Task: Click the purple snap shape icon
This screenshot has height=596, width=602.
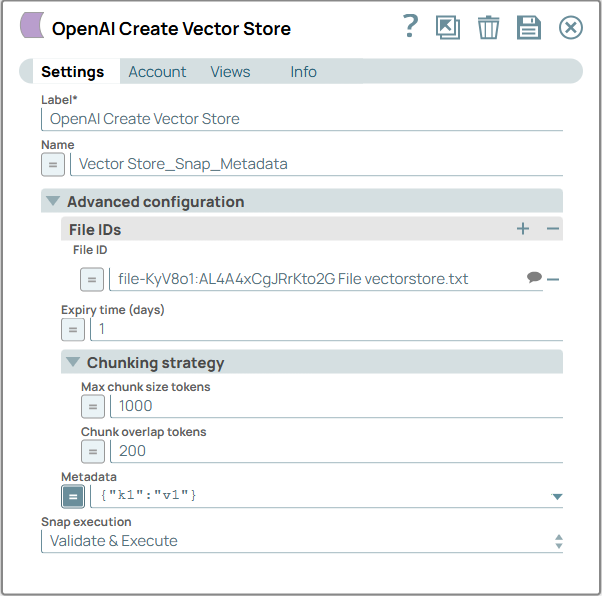Action: click(x=32, y=25)
